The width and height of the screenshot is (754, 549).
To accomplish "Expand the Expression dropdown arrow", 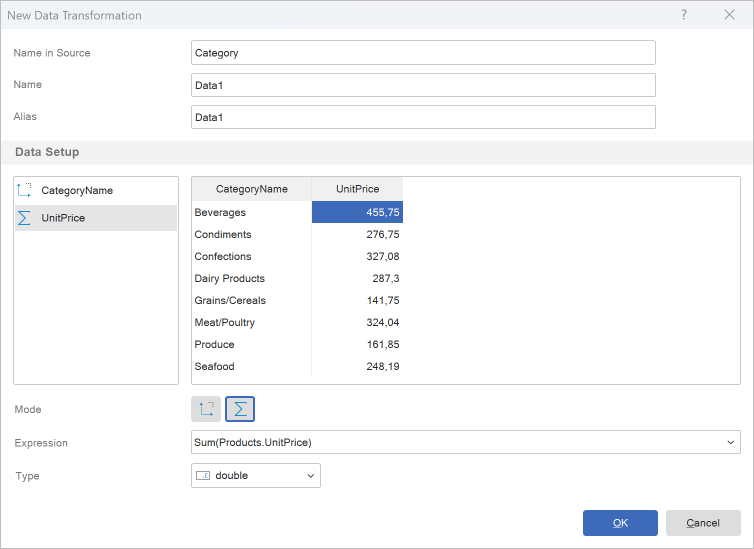I will coord(730,443).
